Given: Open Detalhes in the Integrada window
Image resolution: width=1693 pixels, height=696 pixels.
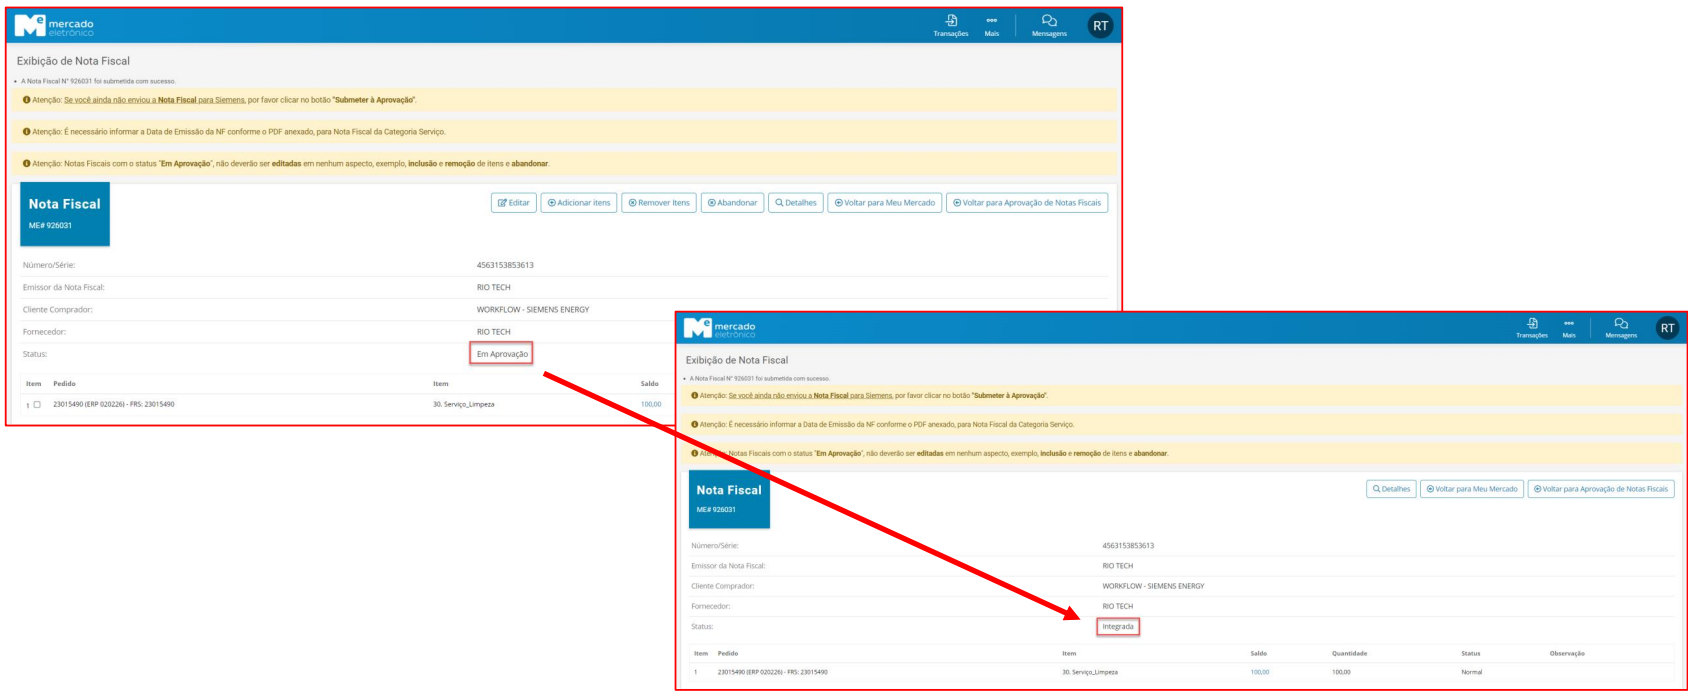Looking at the screenshot, I should click(1391, 489).
